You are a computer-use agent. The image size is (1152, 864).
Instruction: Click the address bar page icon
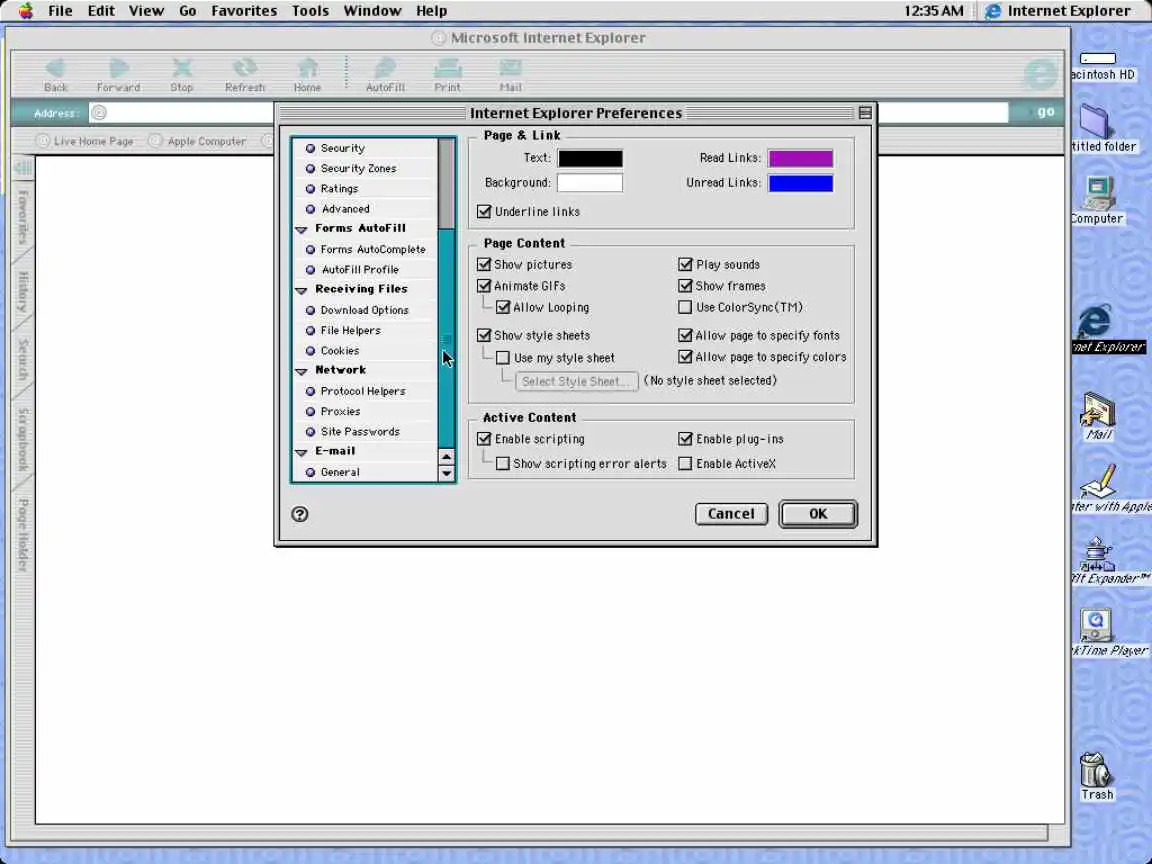click(x=98, y=112)
